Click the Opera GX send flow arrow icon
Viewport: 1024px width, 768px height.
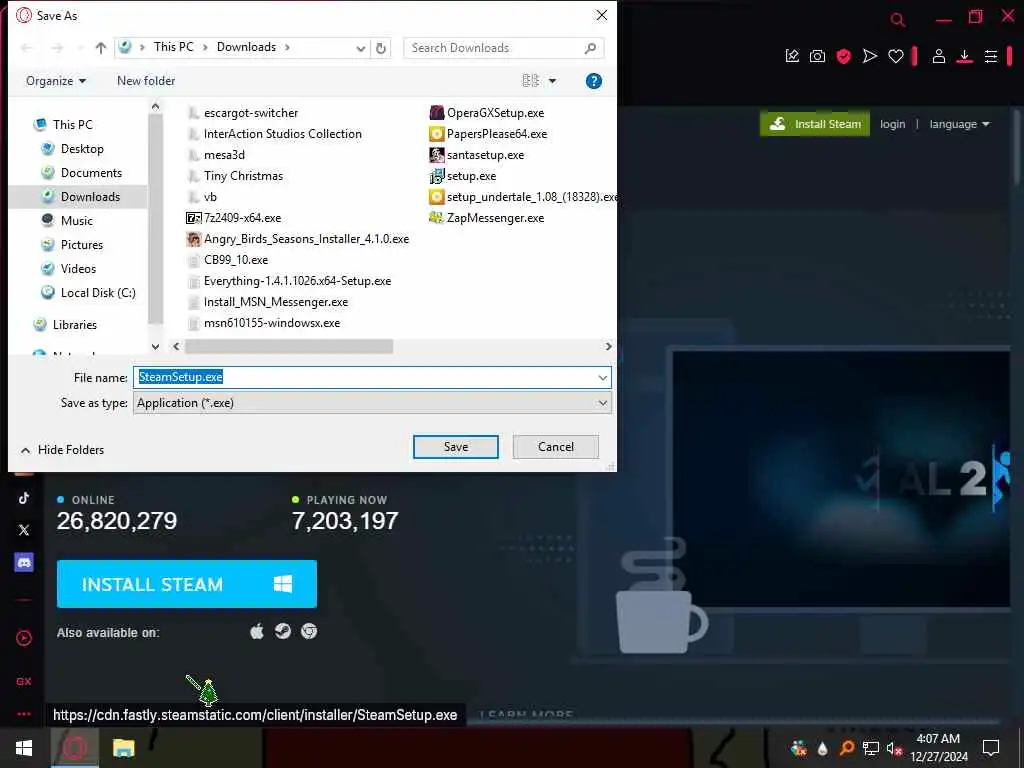[869, 56]
